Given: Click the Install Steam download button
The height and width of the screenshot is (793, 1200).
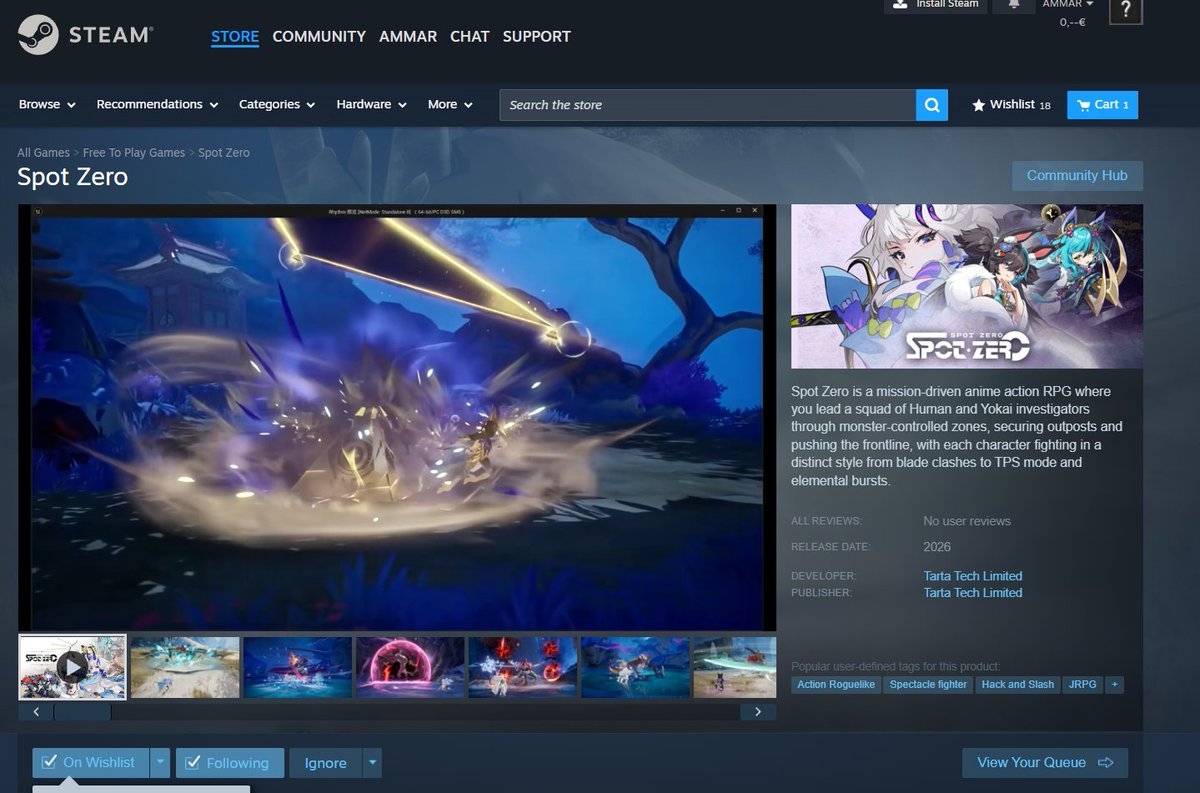Looking at the screenshot, I should pyautogui.click(x=935, y=5).
